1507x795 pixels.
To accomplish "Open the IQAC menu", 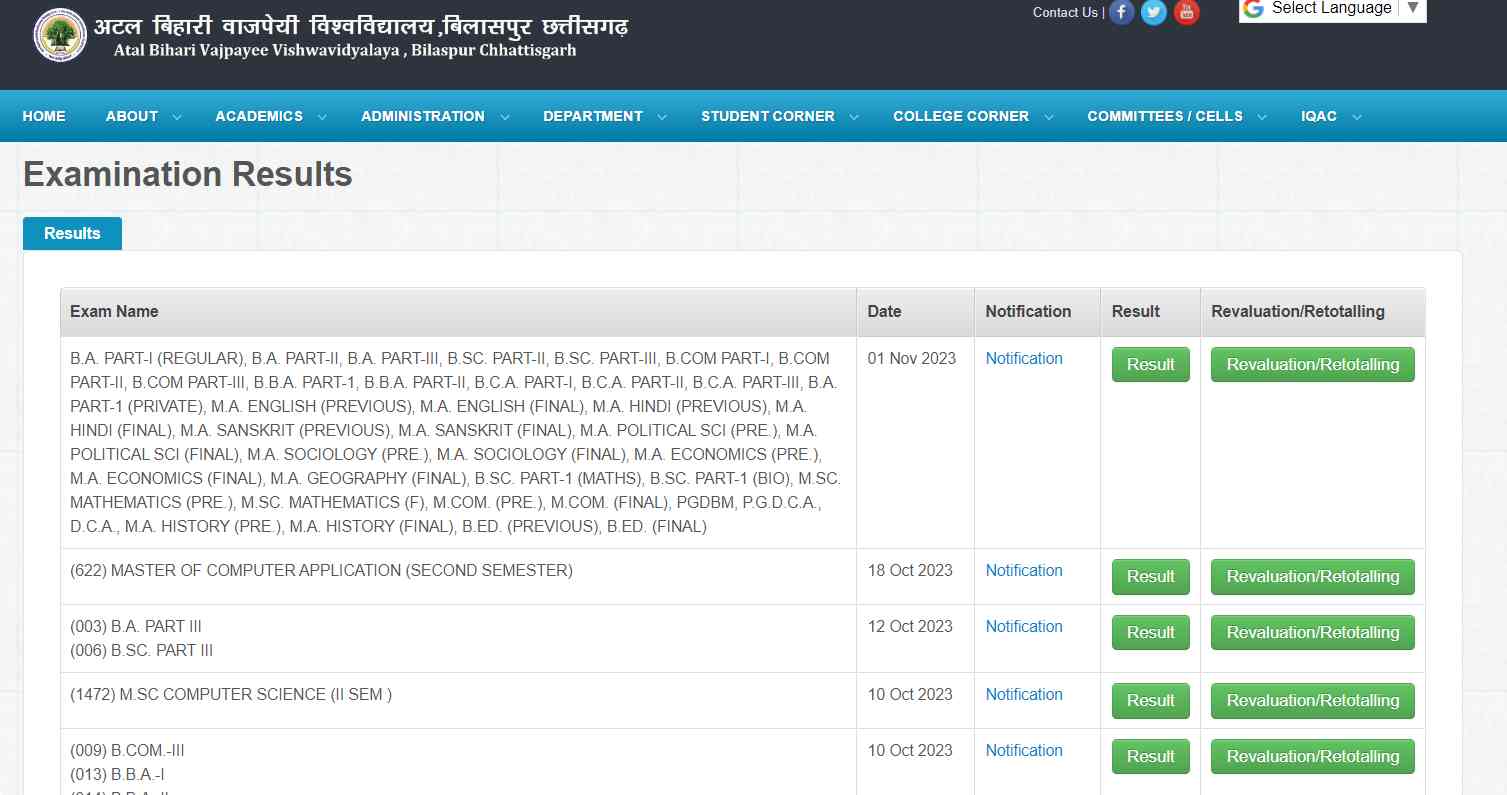I will point(1331,116).
